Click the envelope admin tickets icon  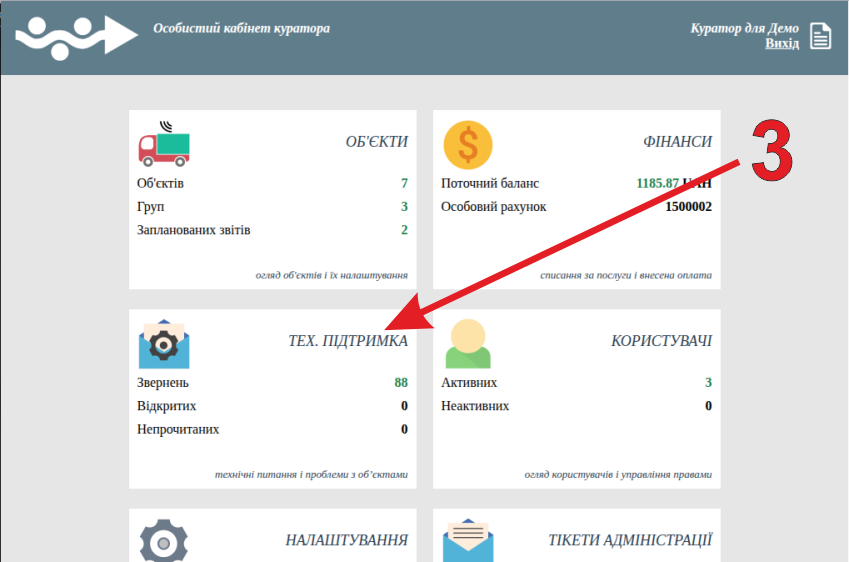(467, 541)
